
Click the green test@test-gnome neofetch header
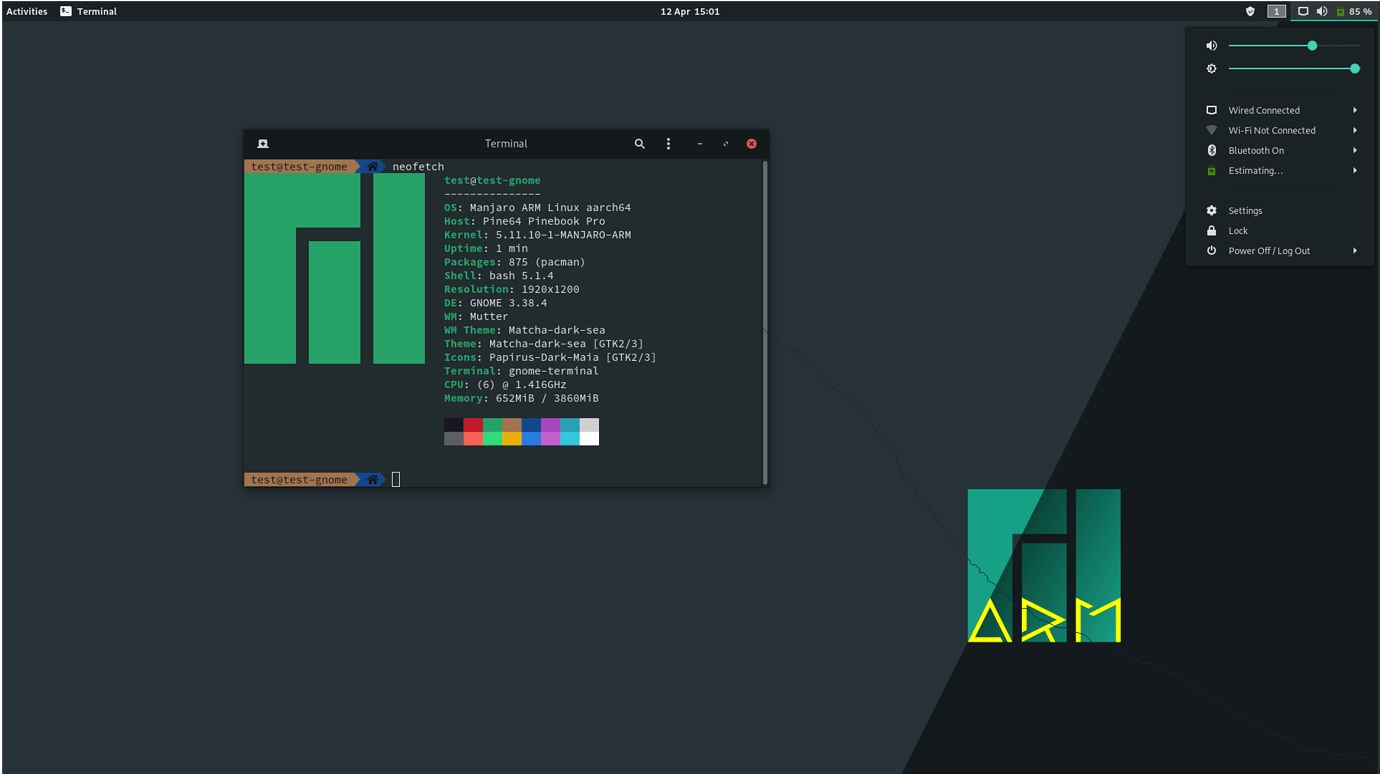tap(492, 181)
